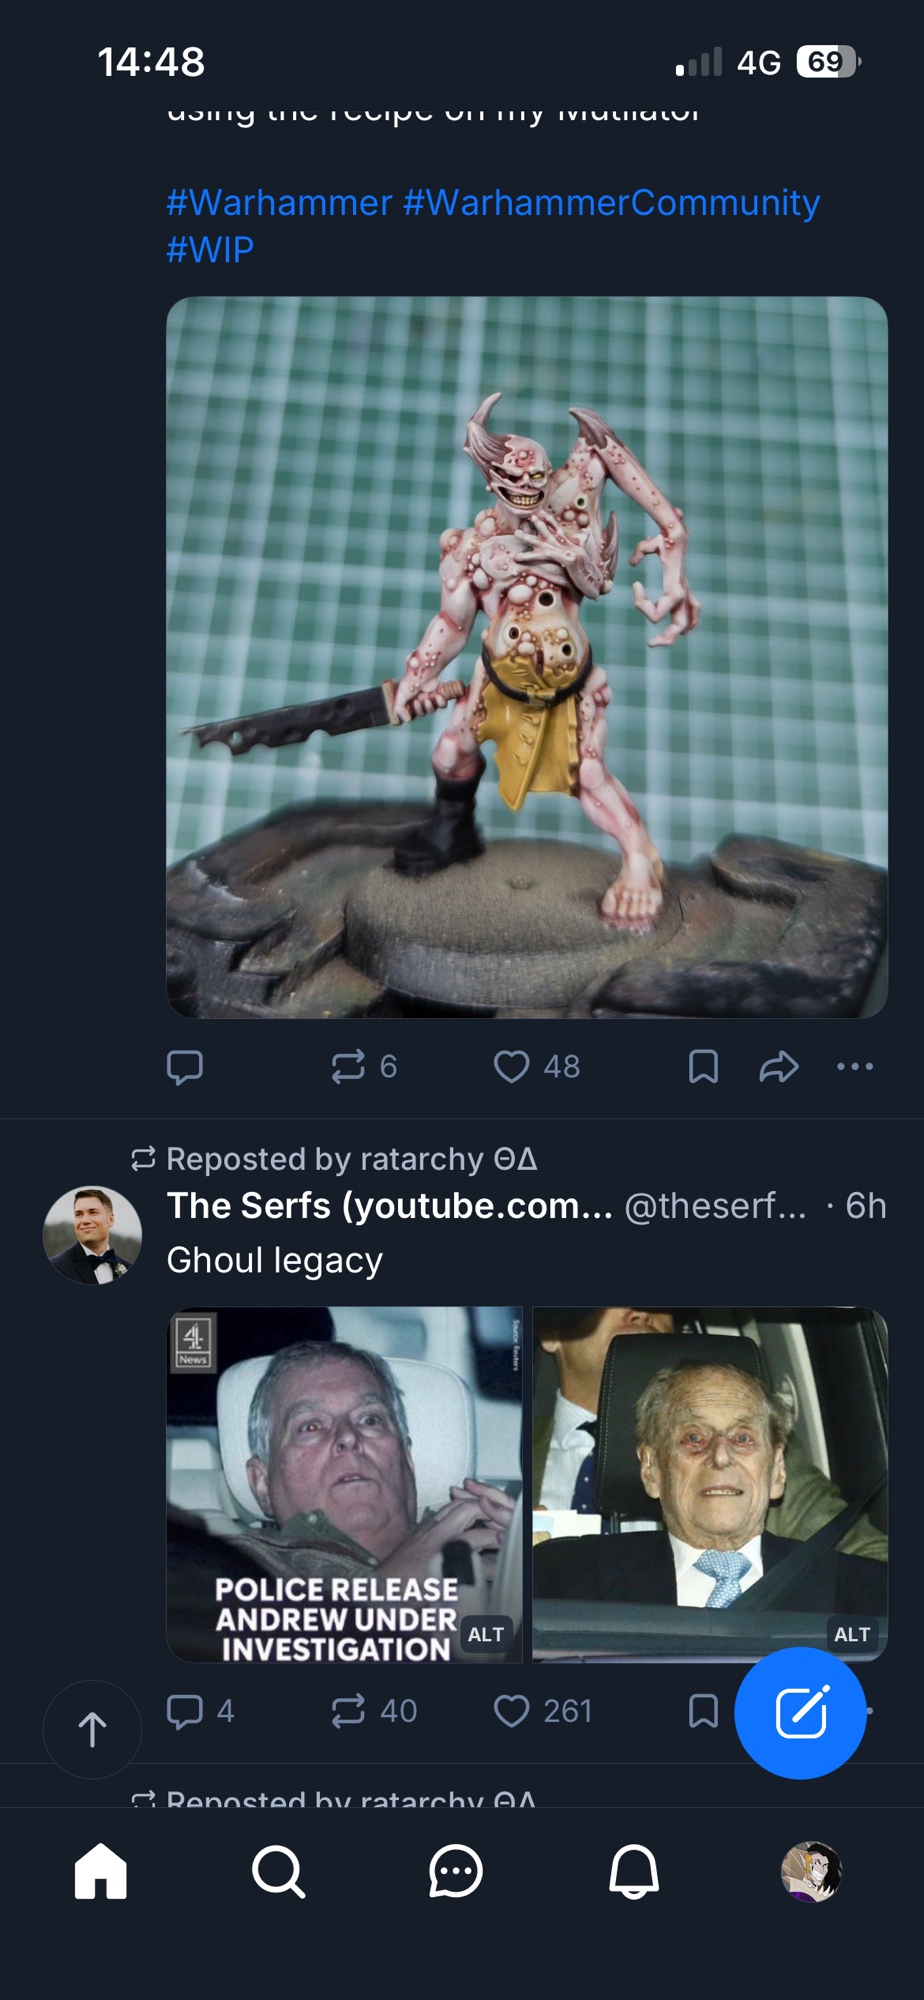View the painted miniature photo

click(x=526, y=657)
